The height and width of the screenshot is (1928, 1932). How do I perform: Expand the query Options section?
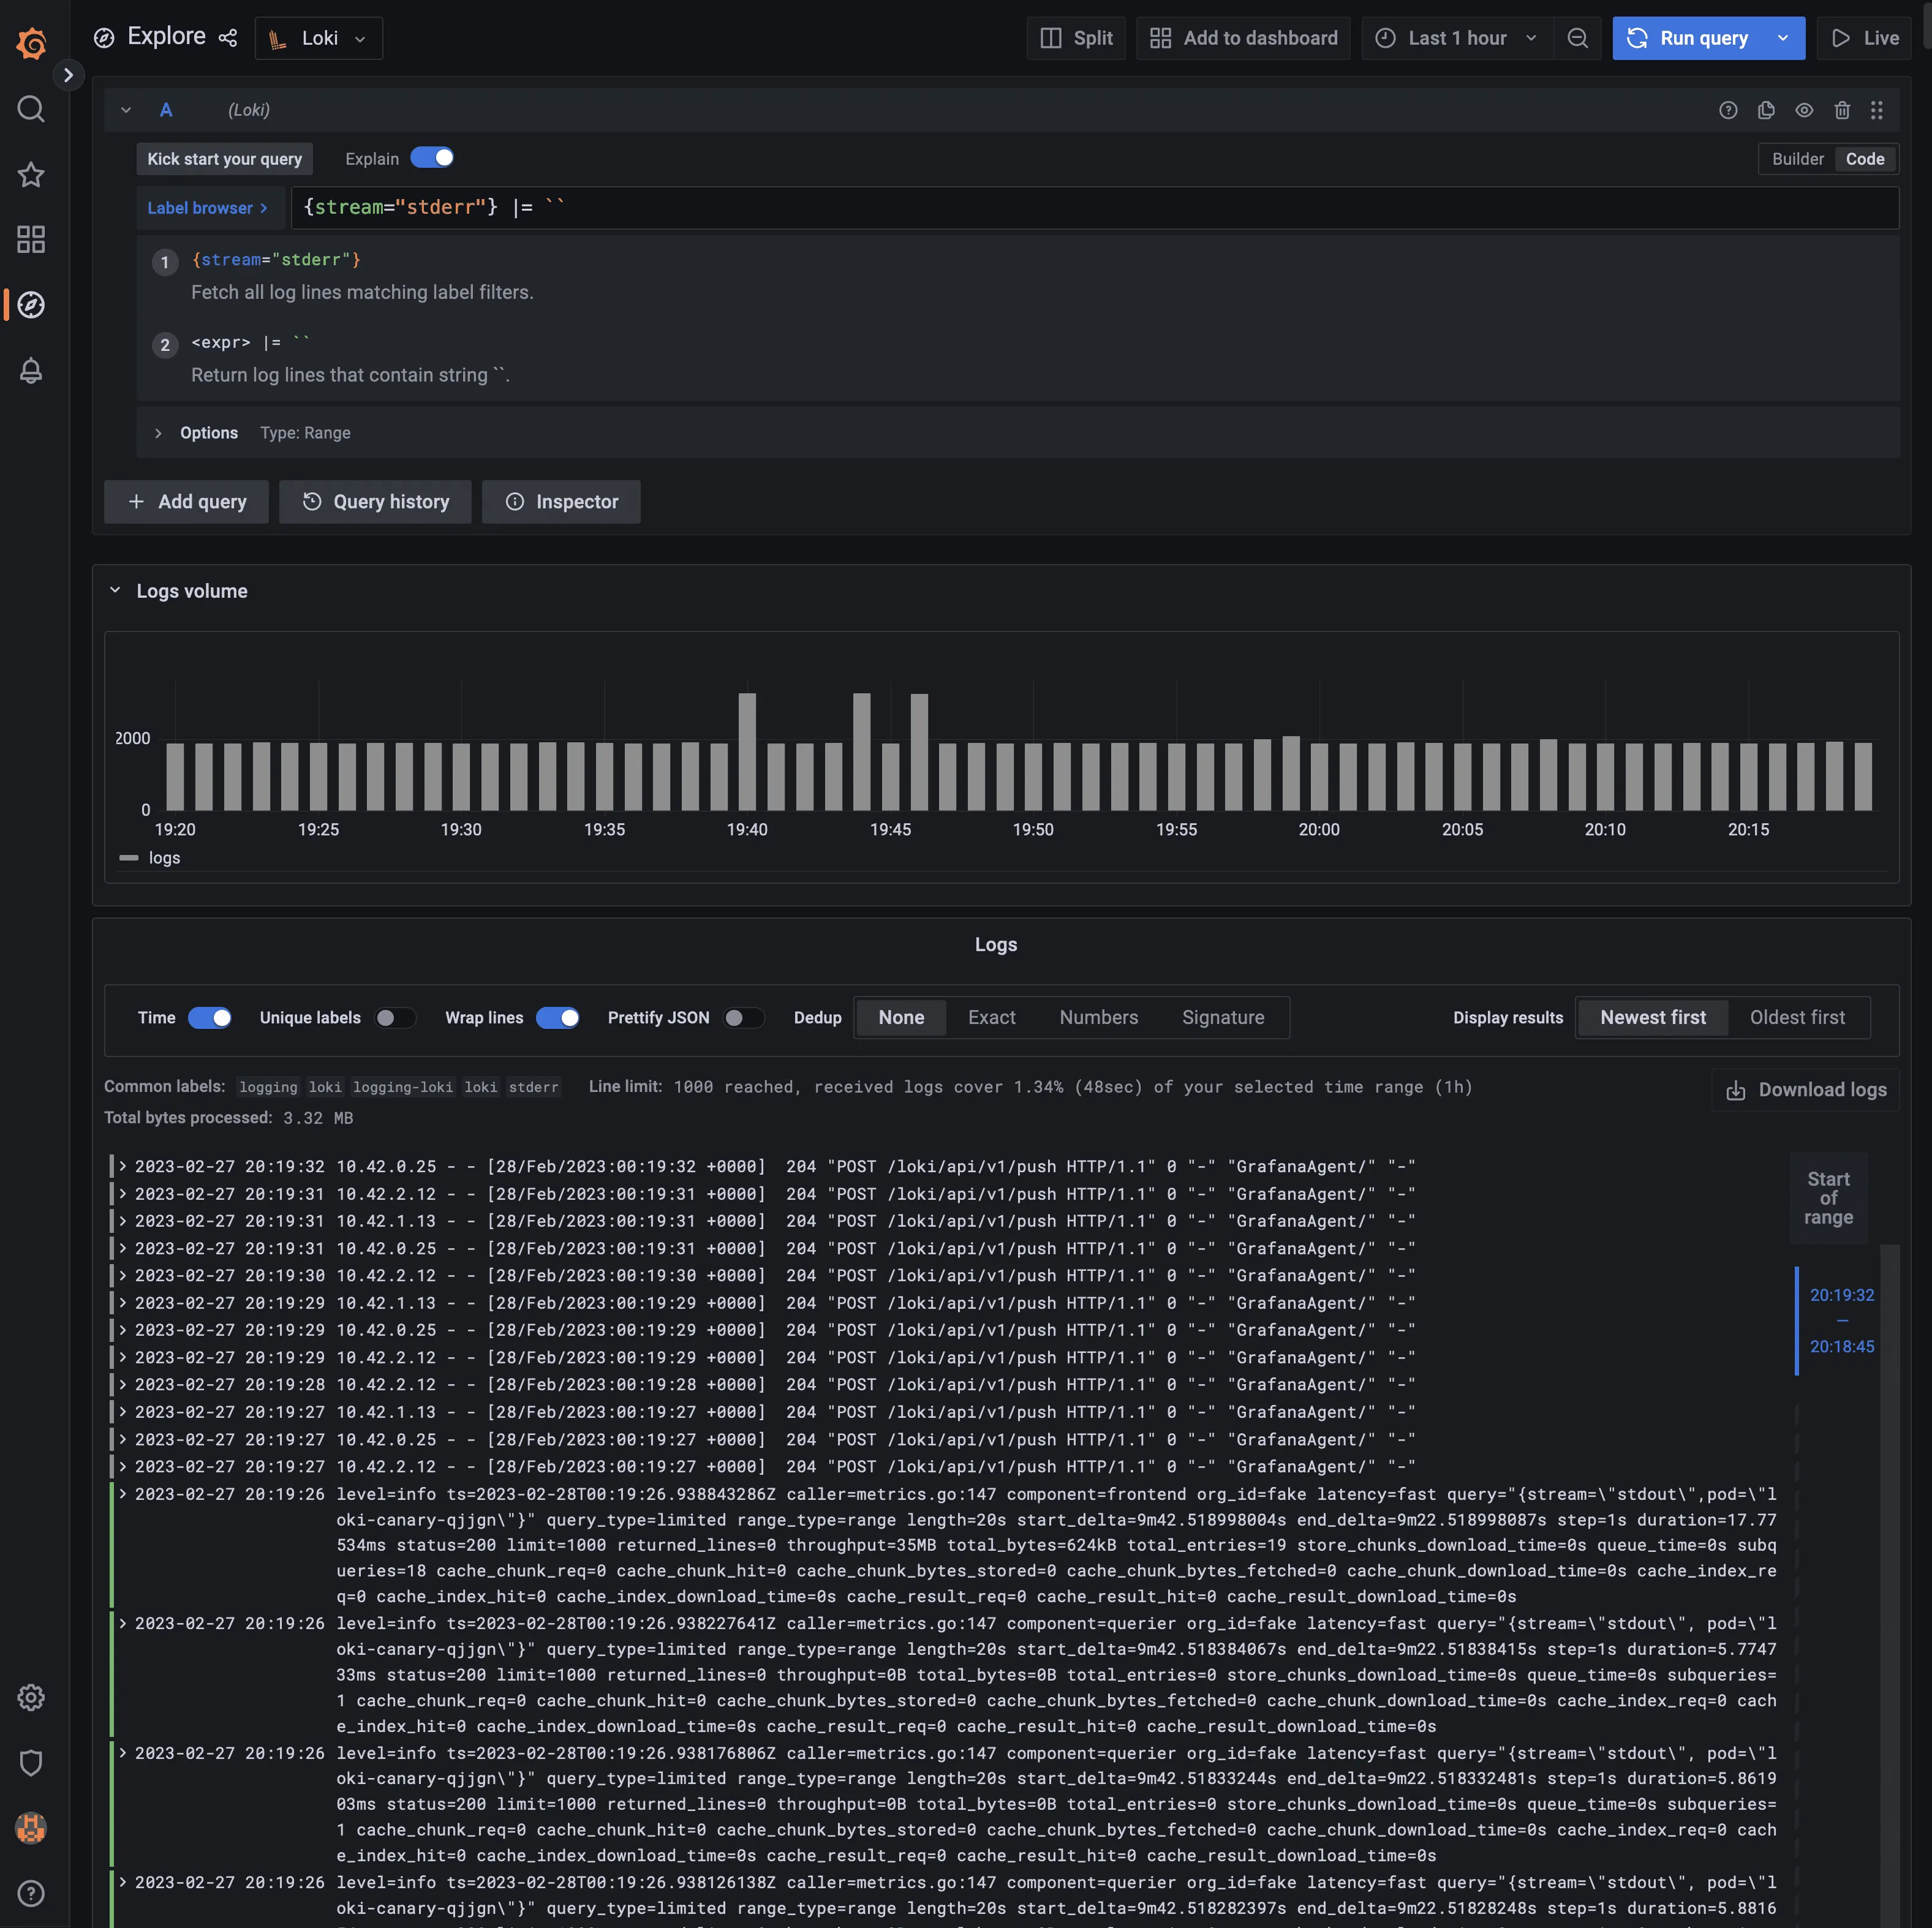point(196,432)
